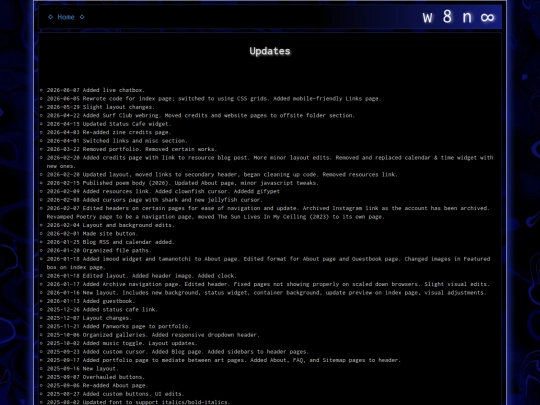
Task: Select the 2026-01-18 Edited layout, added header image entry
Action: point(142,276)
